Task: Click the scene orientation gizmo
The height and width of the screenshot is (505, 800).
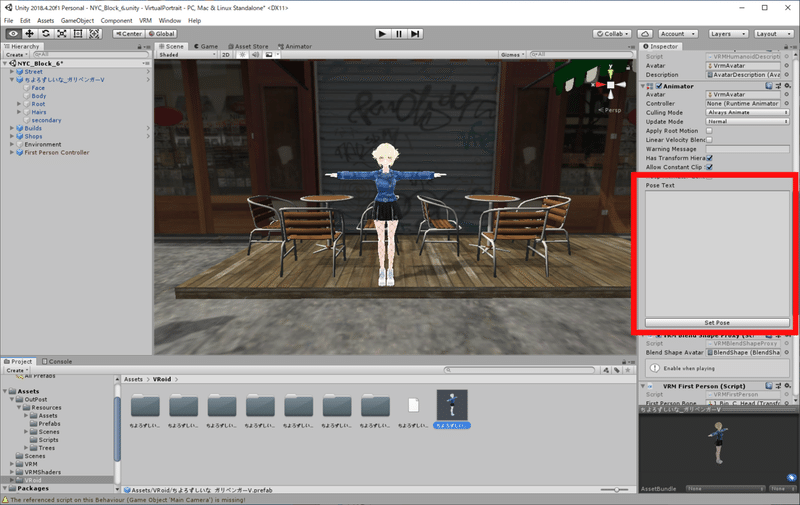Action: point(610,84)
